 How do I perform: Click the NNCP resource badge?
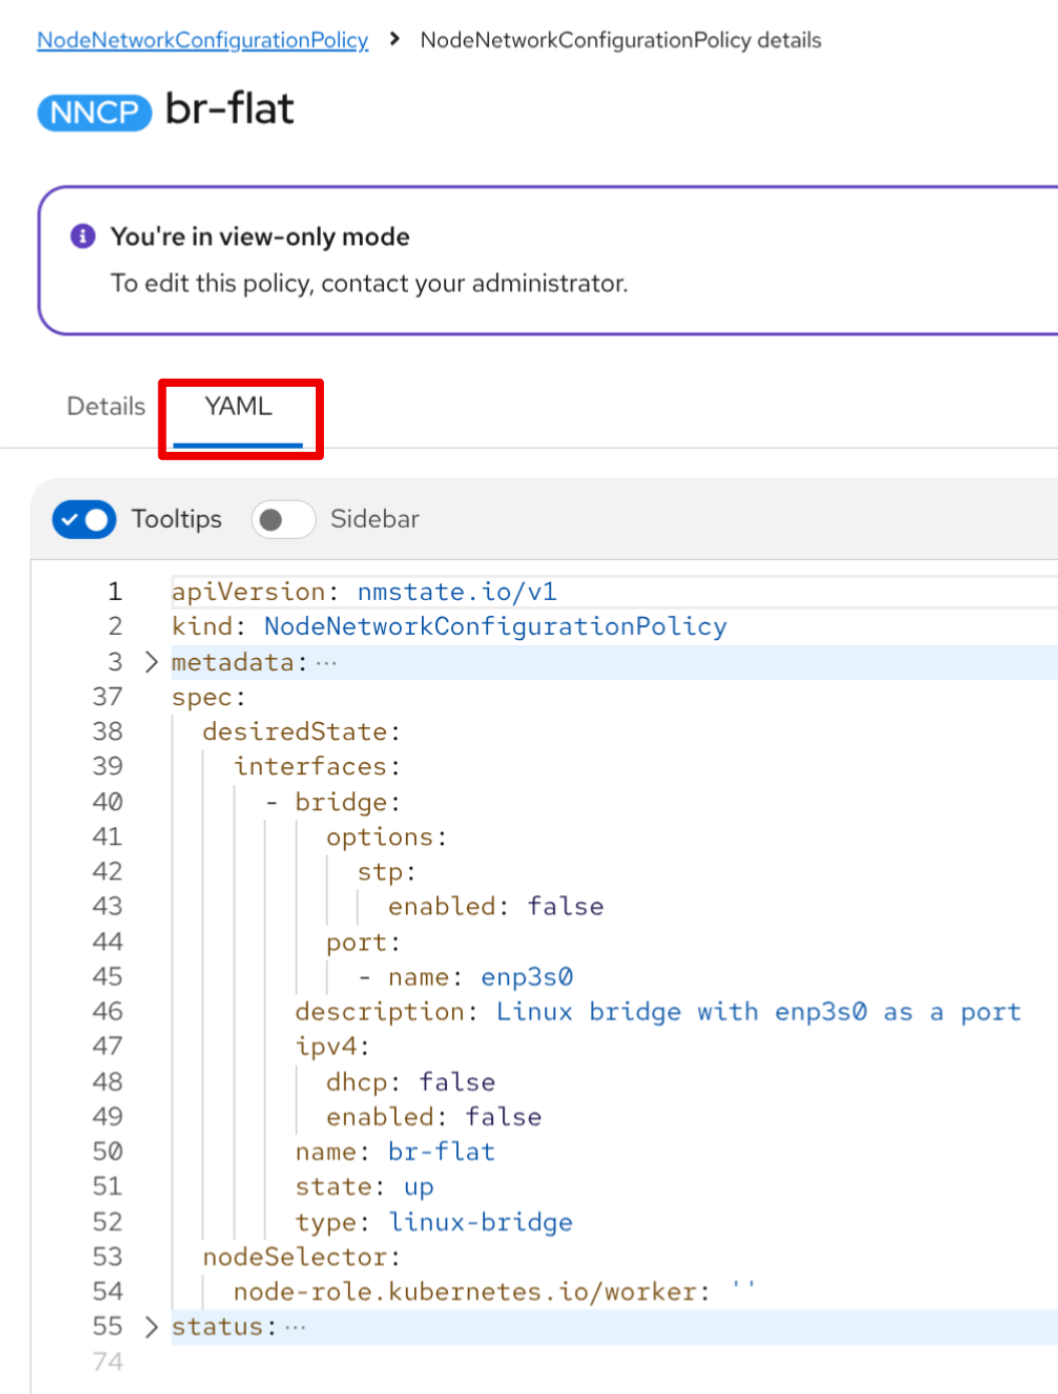[x=94, y=112]
